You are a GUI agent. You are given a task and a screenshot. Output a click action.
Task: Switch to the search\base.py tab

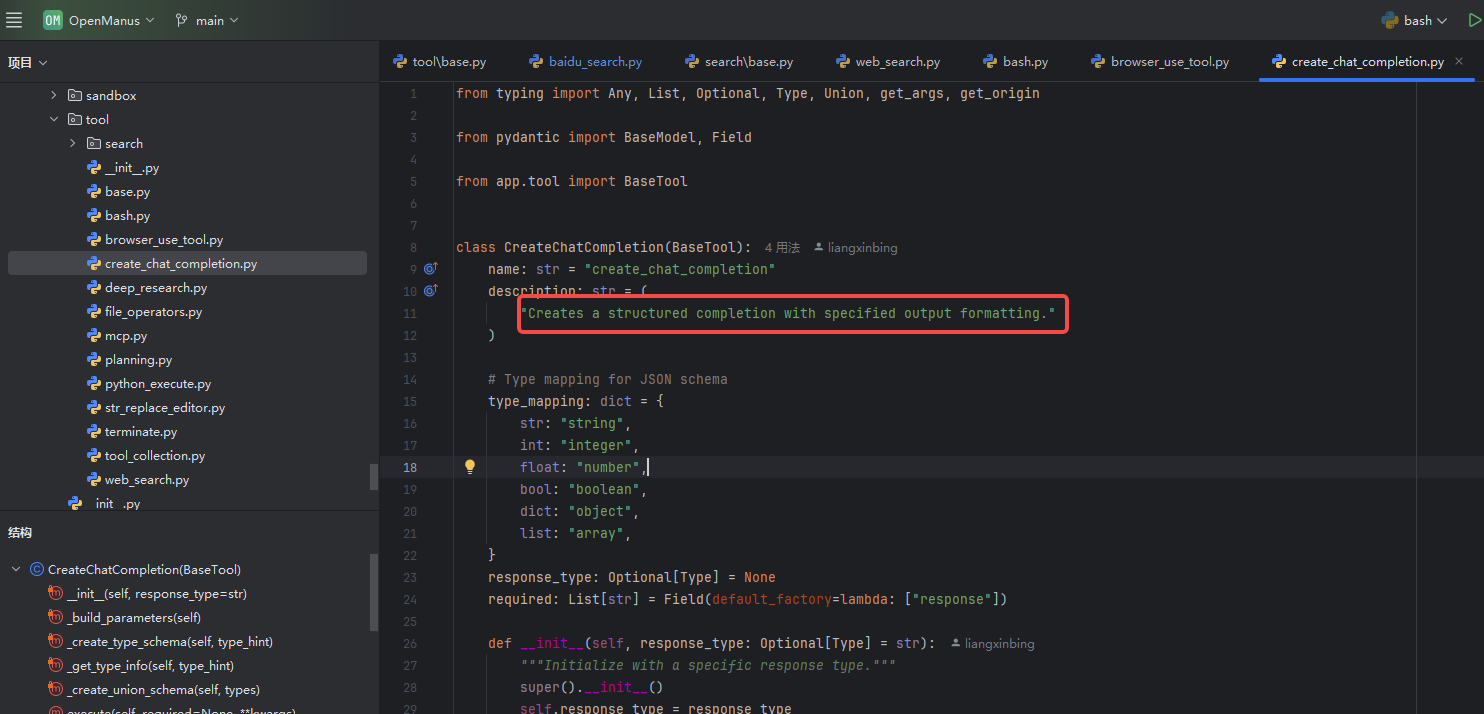pyautogui.click(x=739, y=62)
